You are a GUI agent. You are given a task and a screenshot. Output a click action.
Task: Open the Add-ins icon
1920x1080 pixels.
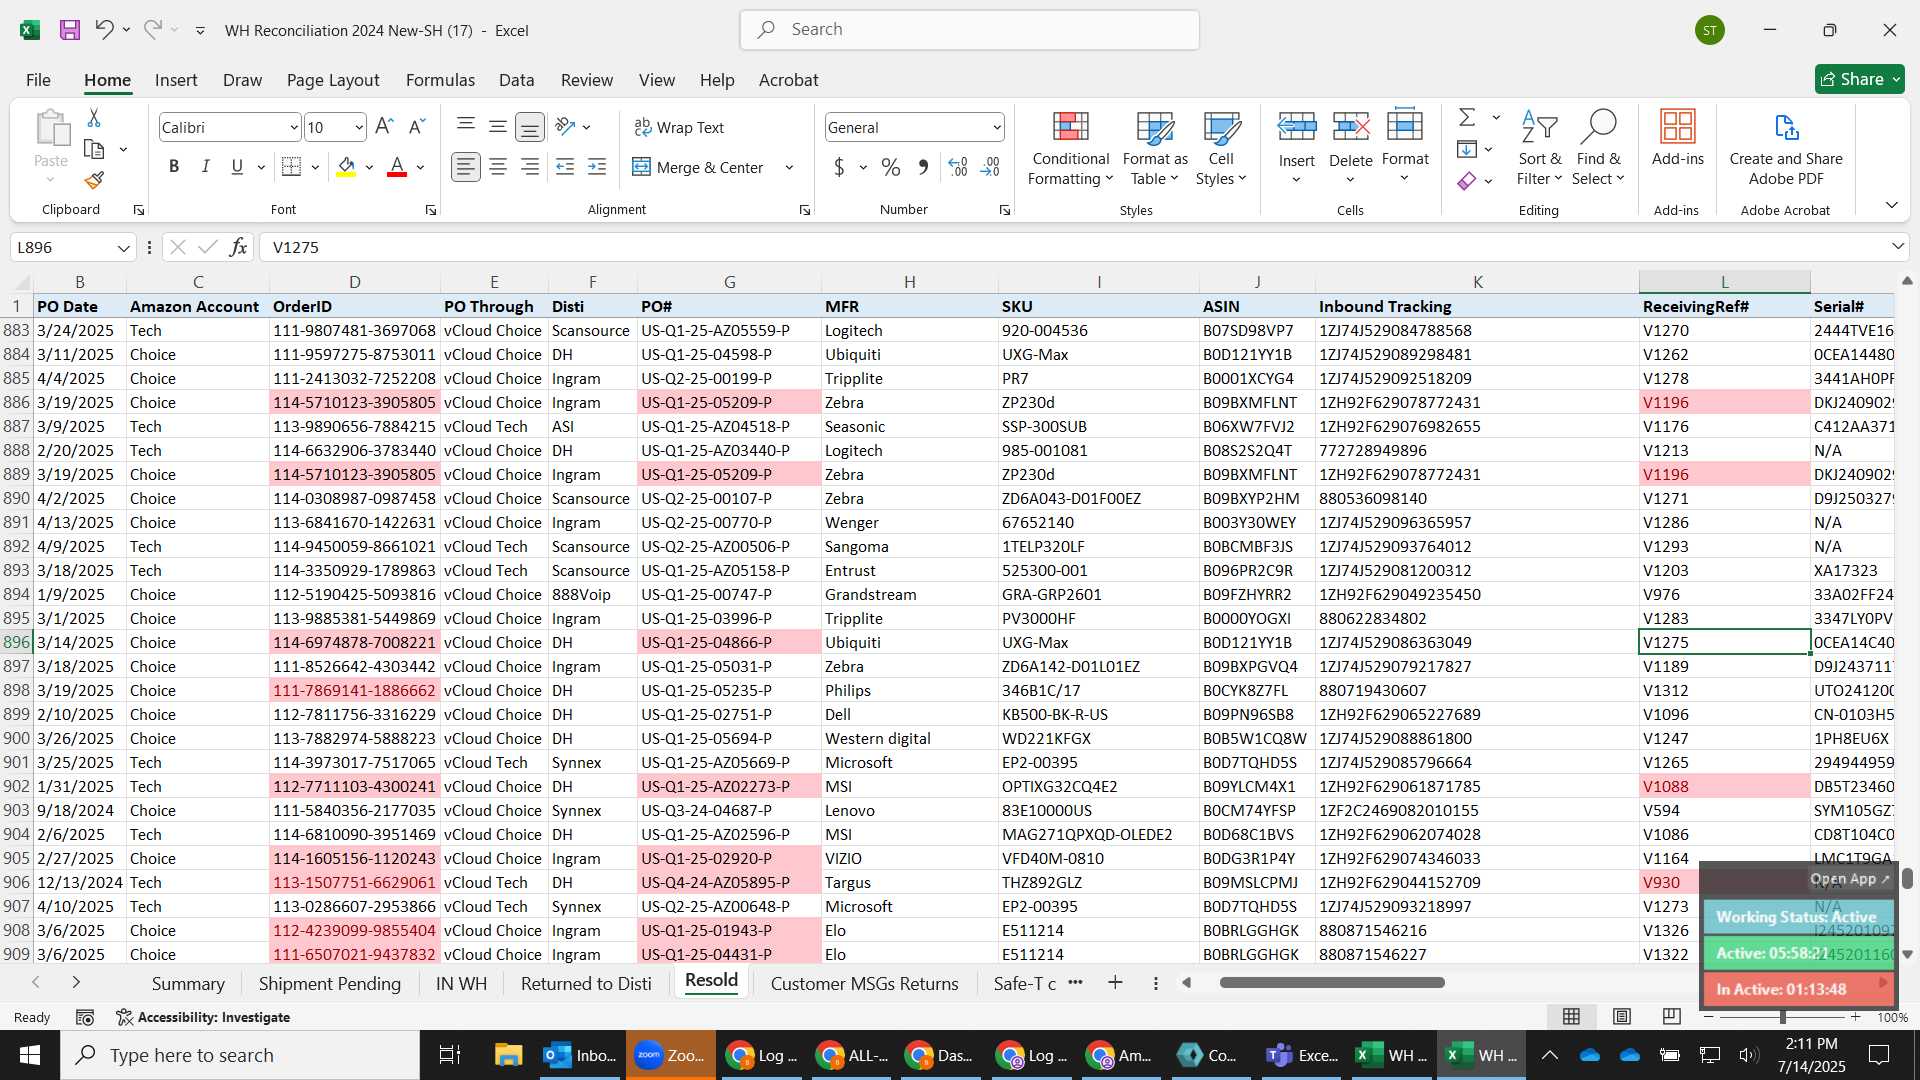pyautogui.click(x=1677, y=139)
